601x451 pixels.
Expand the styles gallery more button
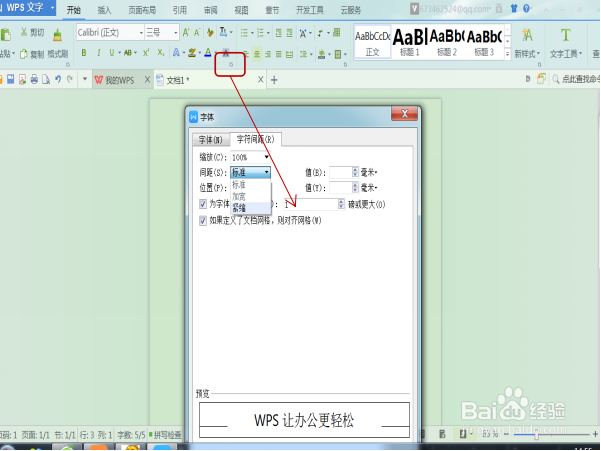tap(507, 54)
